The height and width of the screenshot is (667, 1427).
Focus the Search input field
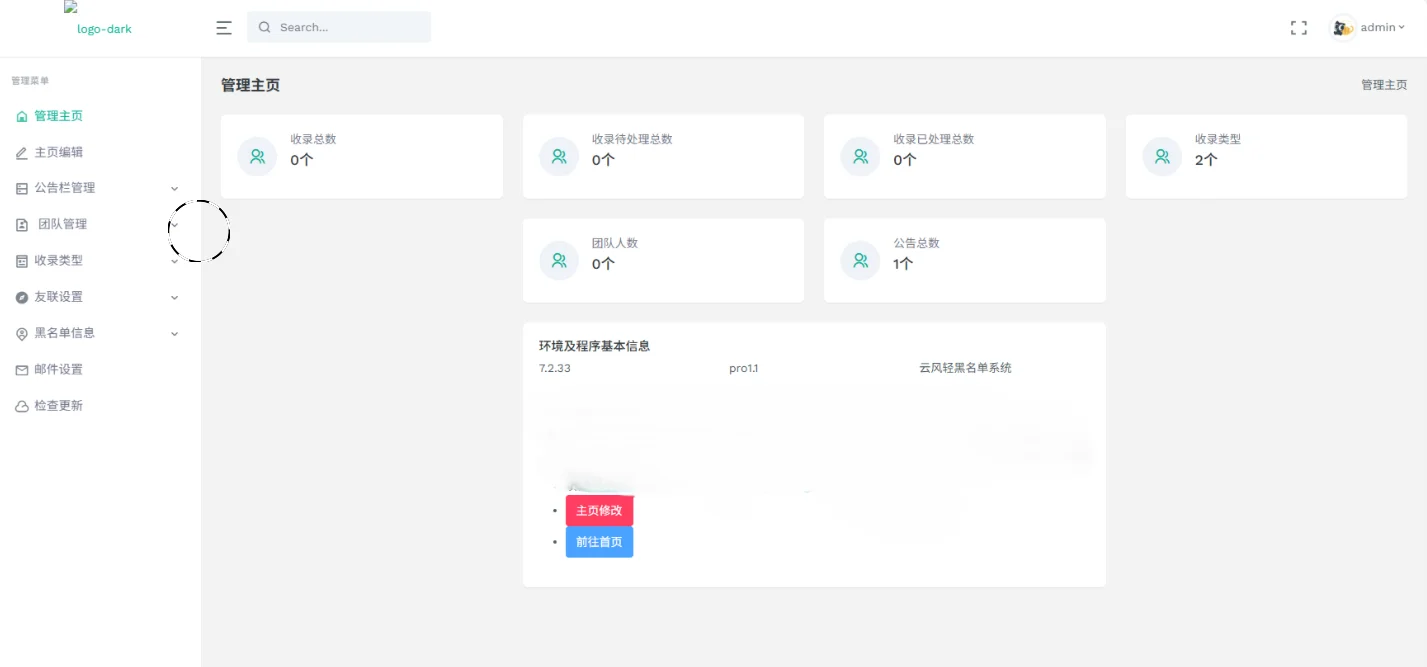click(339, 28)
